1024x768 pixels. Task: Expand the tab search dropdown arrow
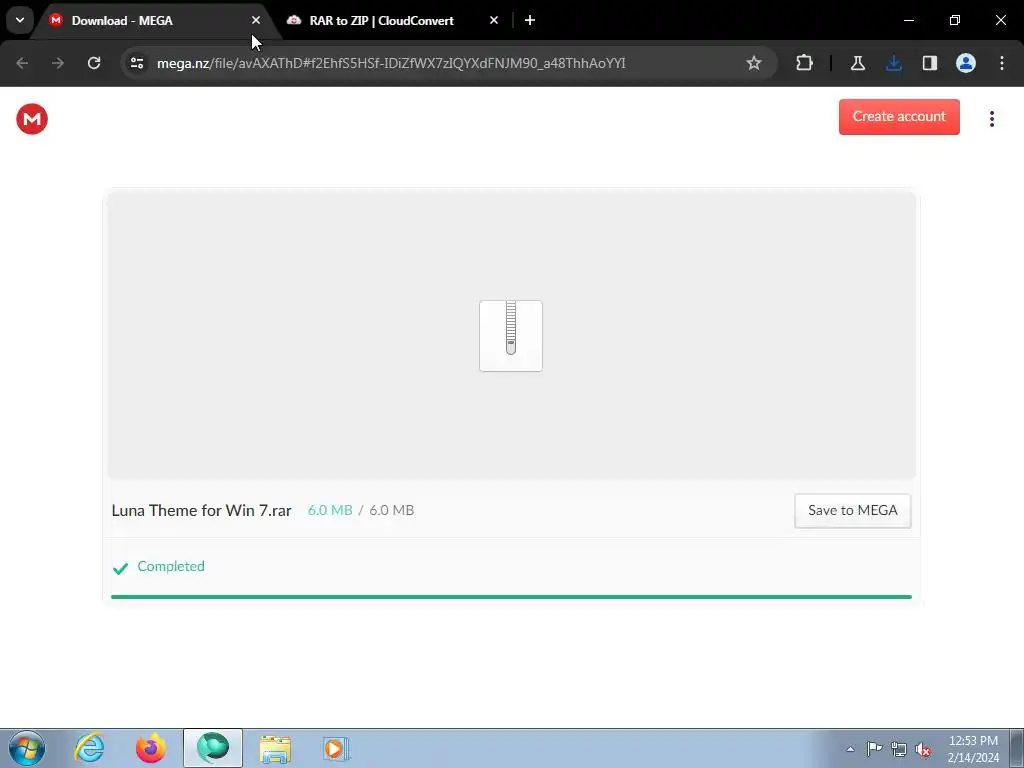(x=20, y=20)
